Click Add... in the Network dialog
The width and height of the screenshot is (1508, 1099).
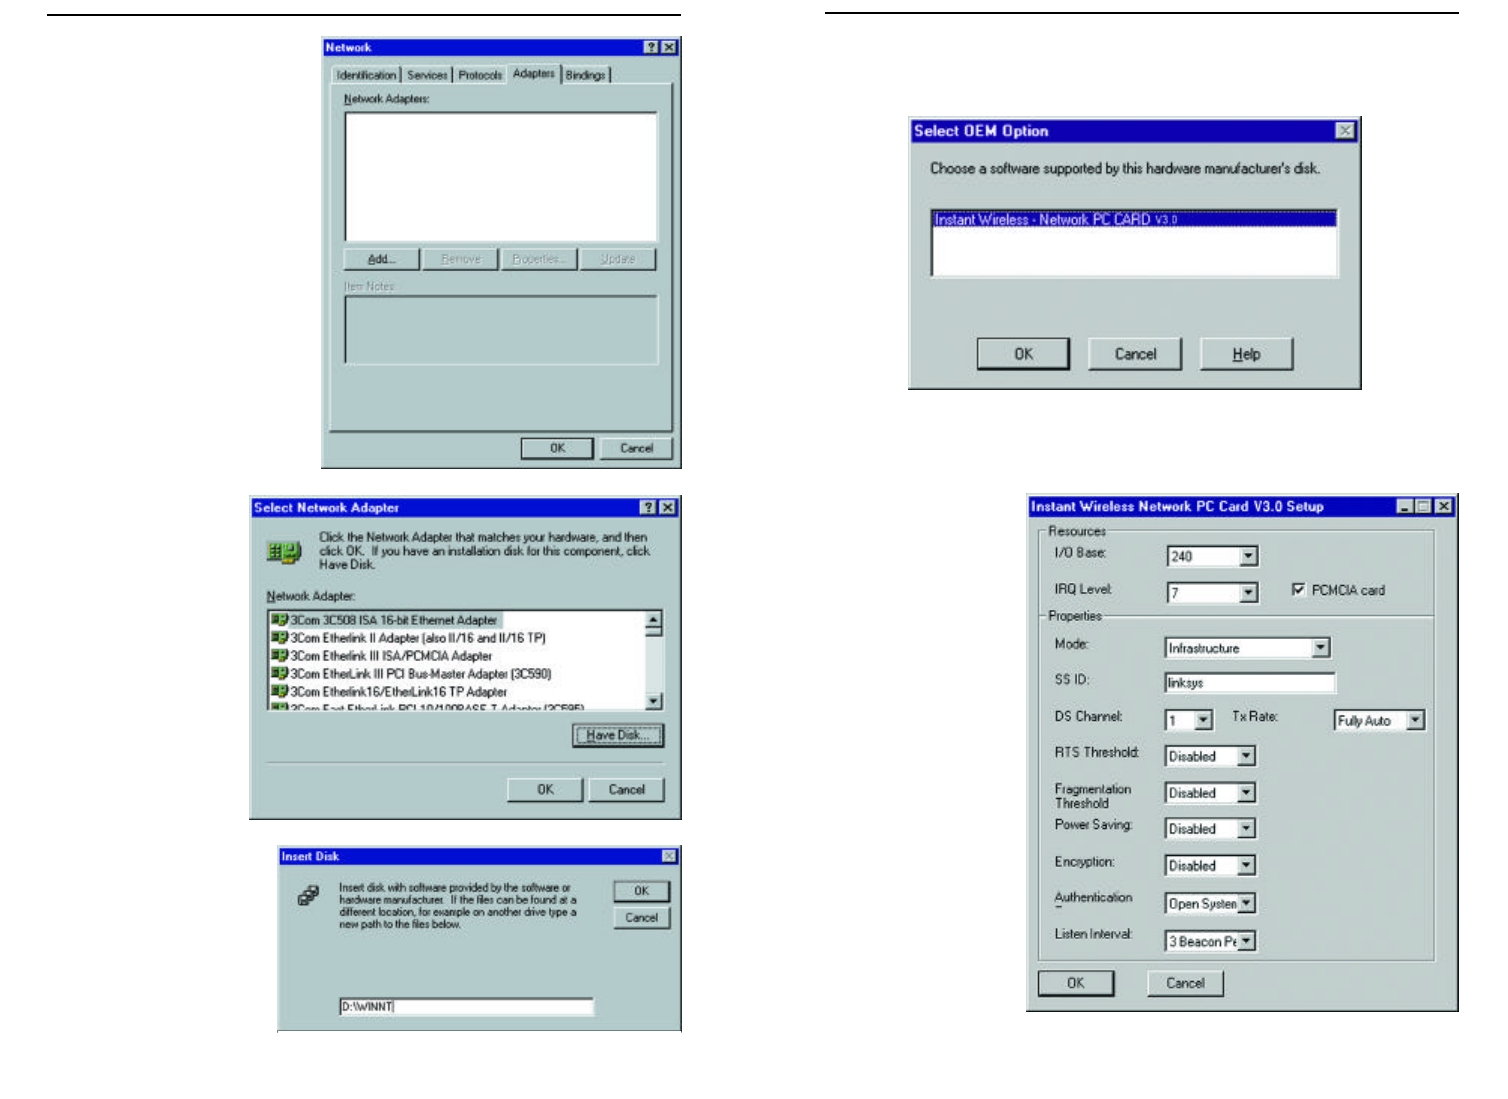point(381,259)
